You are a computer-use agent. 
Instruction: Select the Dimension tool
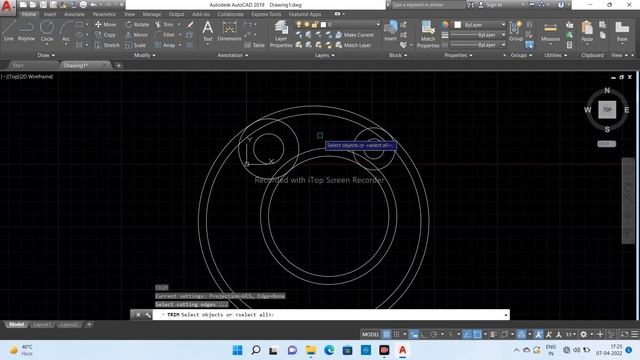229,31
